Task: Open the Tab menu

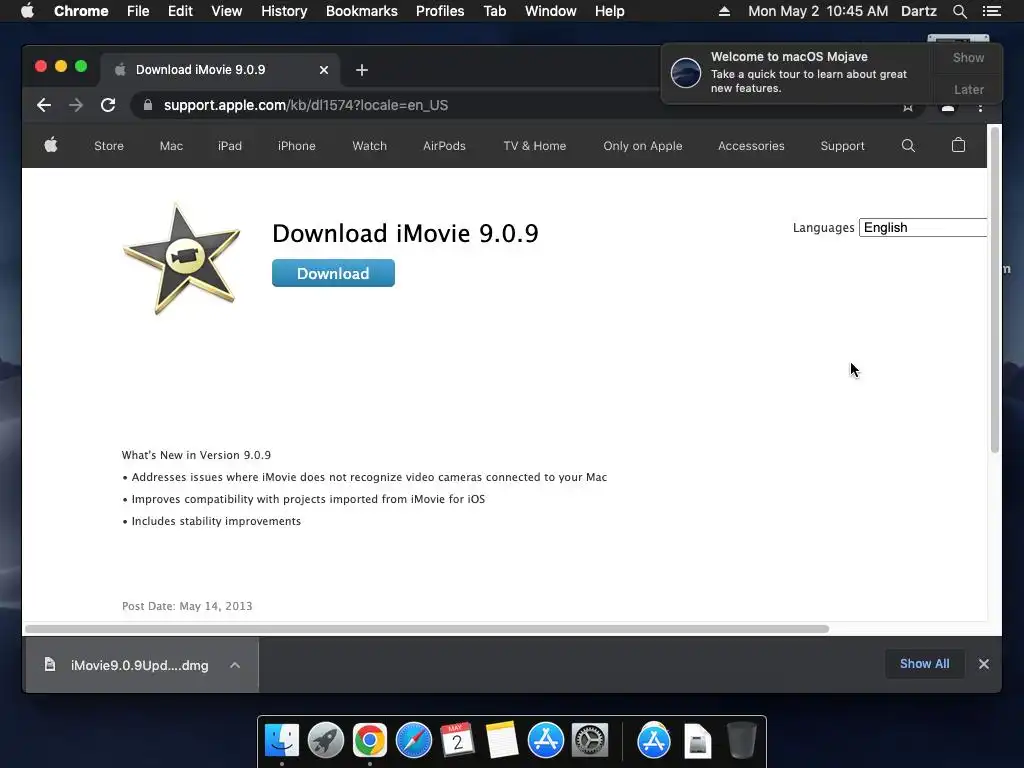Action: 494,11
